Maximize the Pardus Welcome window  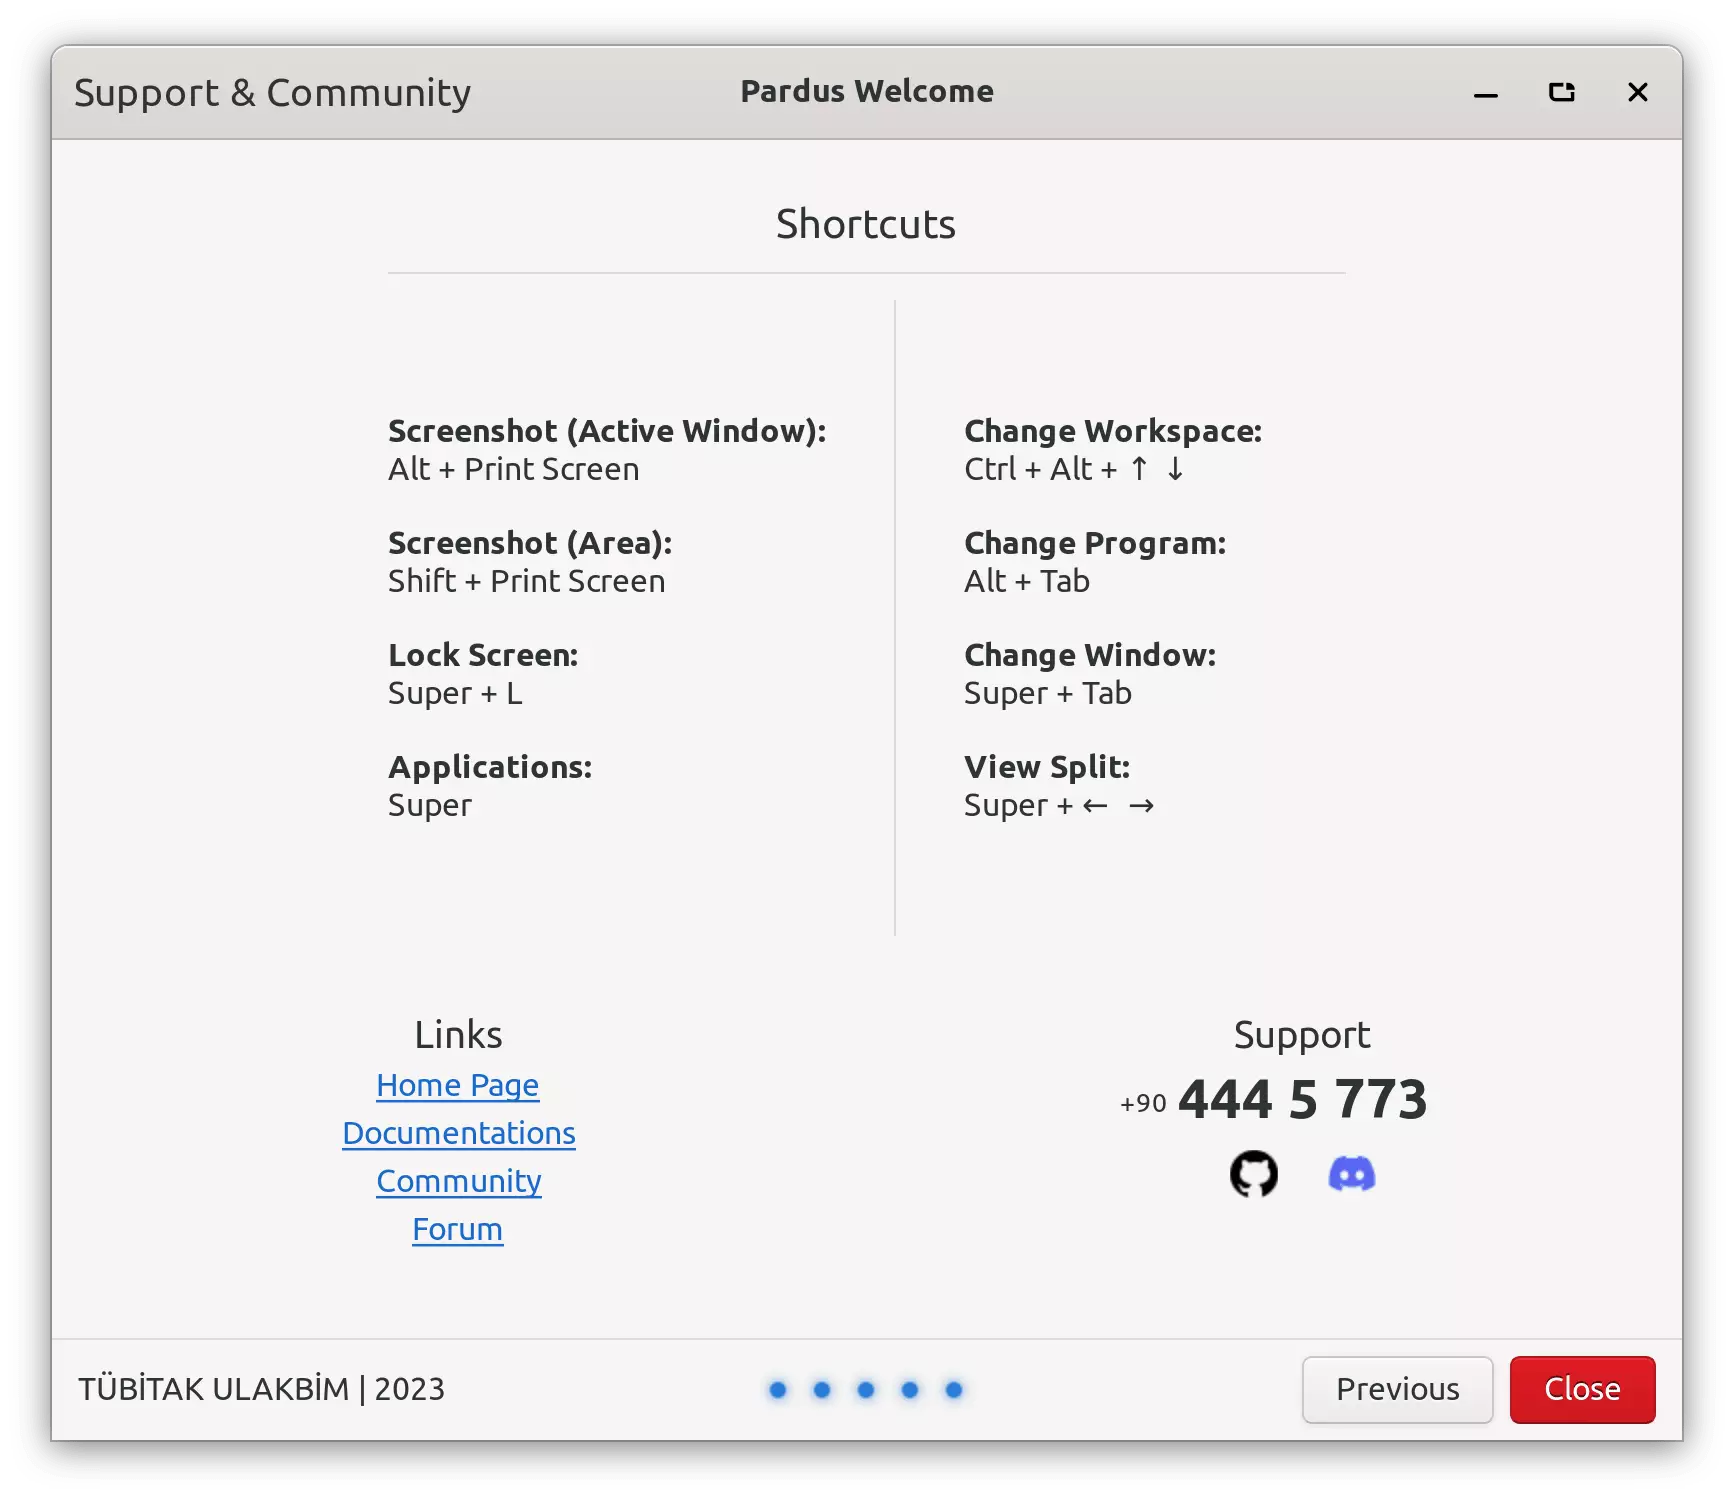(x=1561, y=93)
